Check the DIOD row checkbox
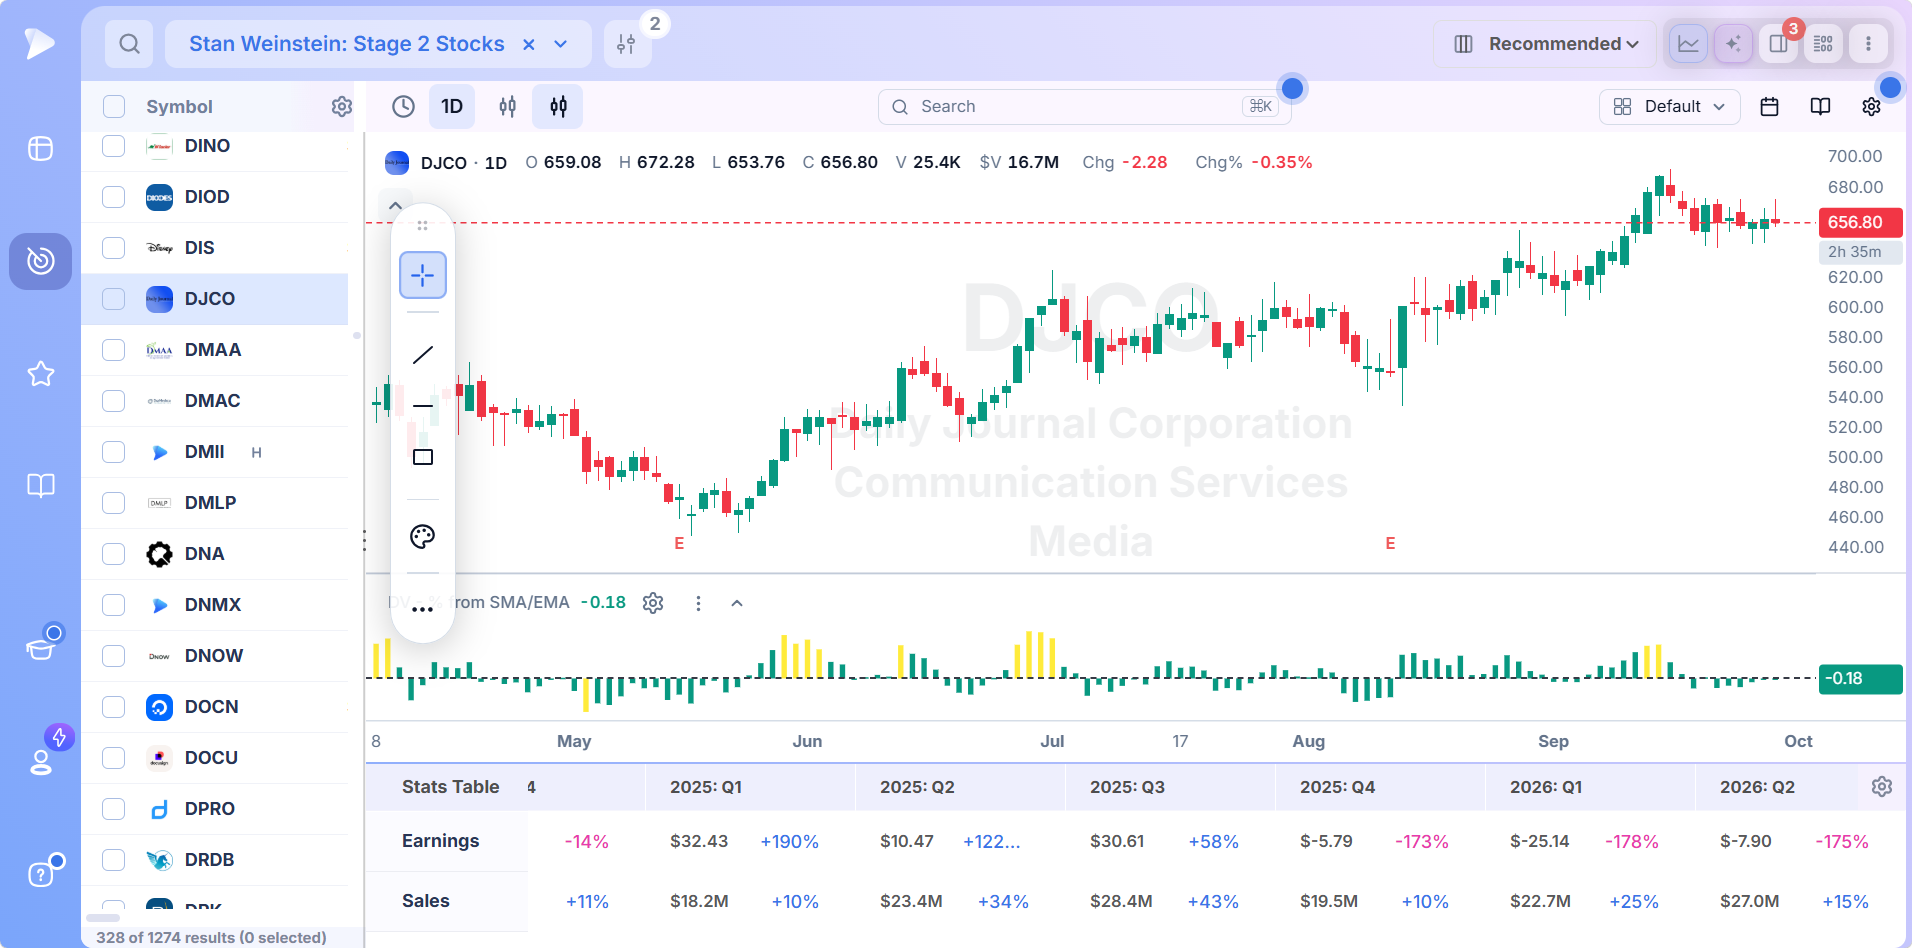The height and width of the screenshot is (948, 1912). (x=114, y=197)
